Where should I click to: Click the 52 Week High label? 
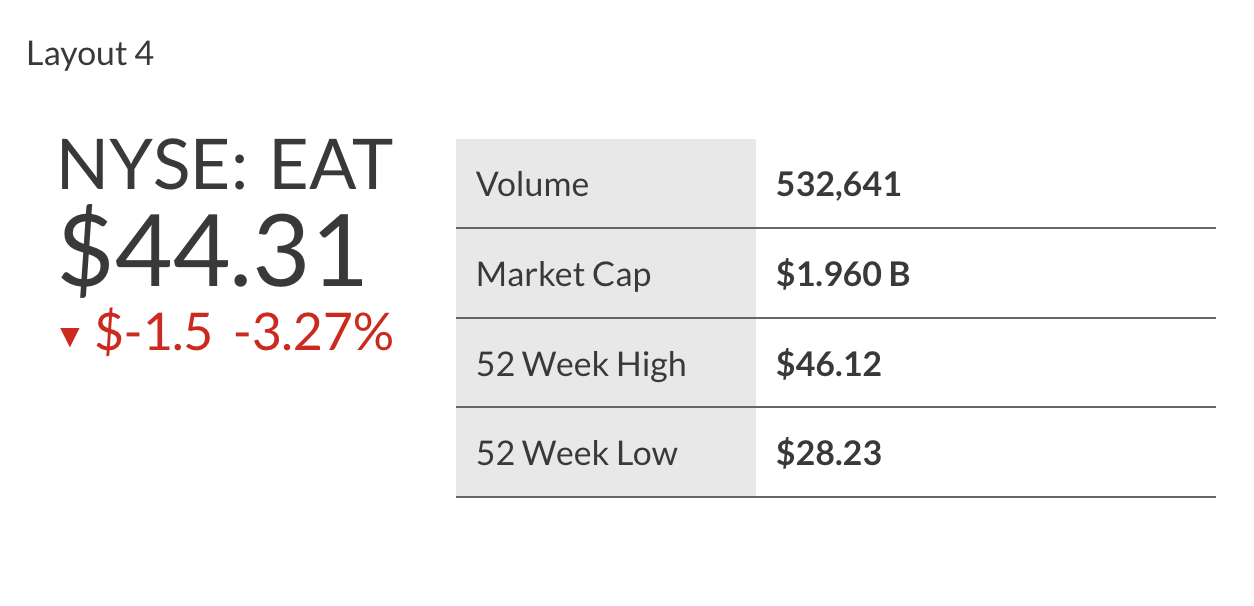point(581,364)
